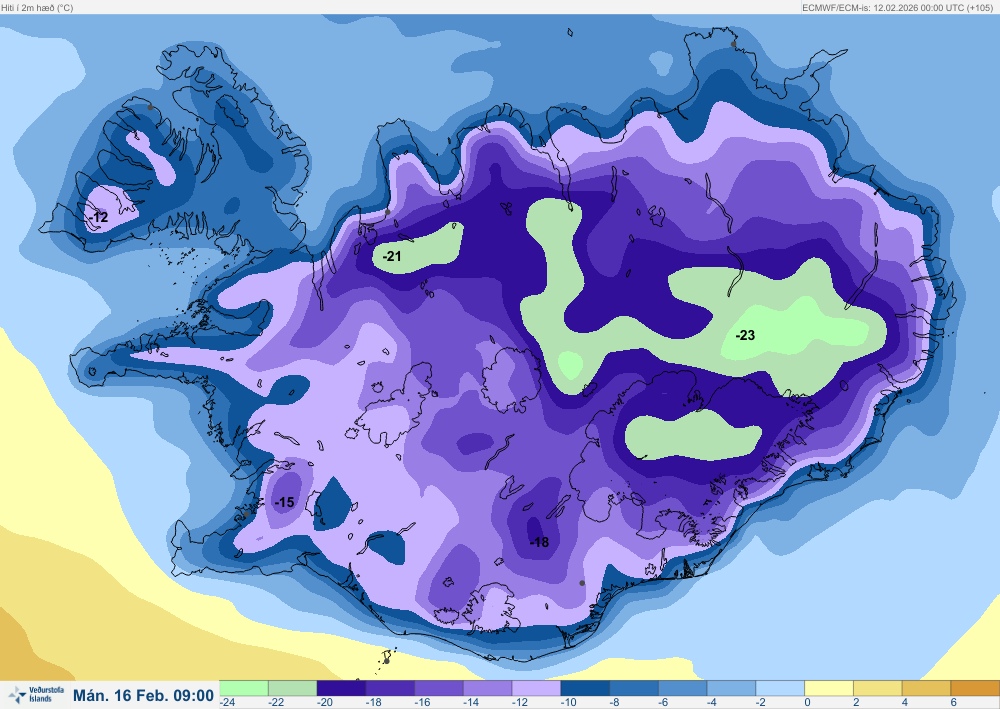This screenshot has width=1000, height=709.
Task: Pick the -16 to -14 violet legend swatch
Action: tap(439, 688)
